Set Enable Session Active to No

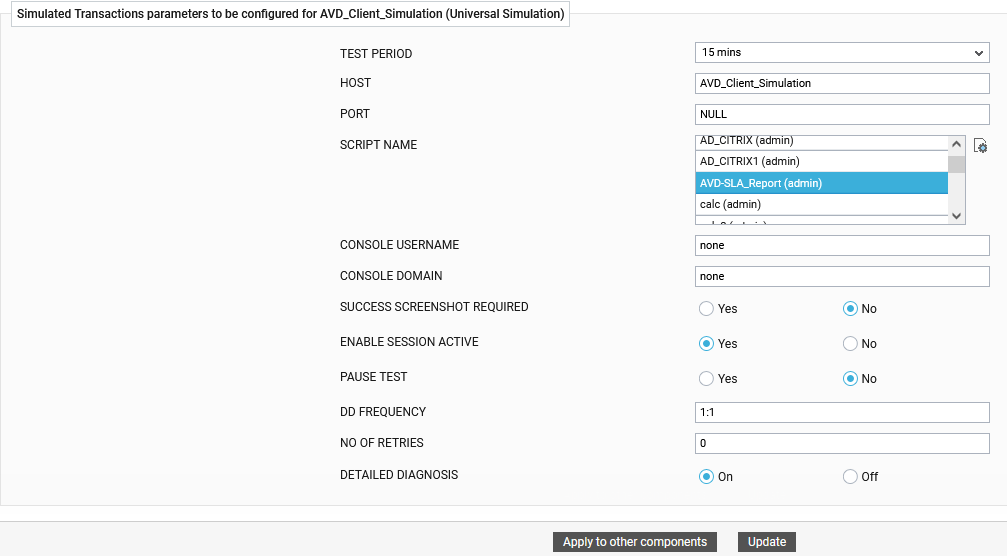[851, 344]
